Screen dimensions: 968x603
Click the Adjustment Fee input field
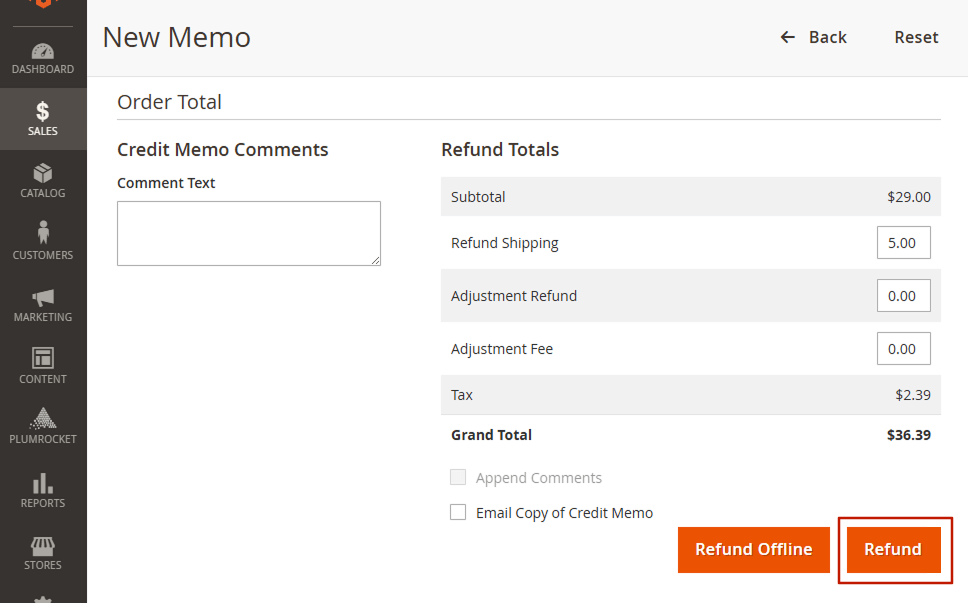pyautogui.click(x=903, y=349)
